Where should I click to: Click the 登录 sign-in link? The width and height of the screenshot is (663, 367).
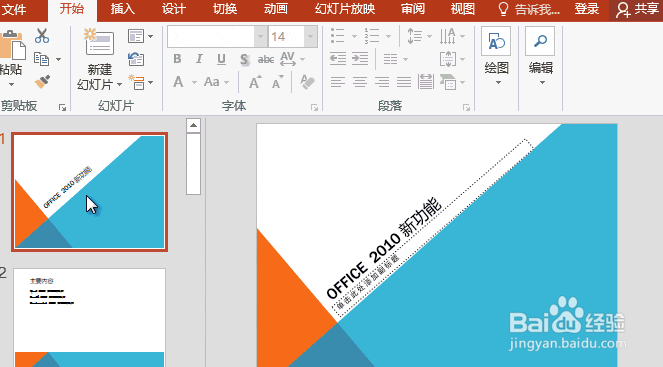point(586,9)
